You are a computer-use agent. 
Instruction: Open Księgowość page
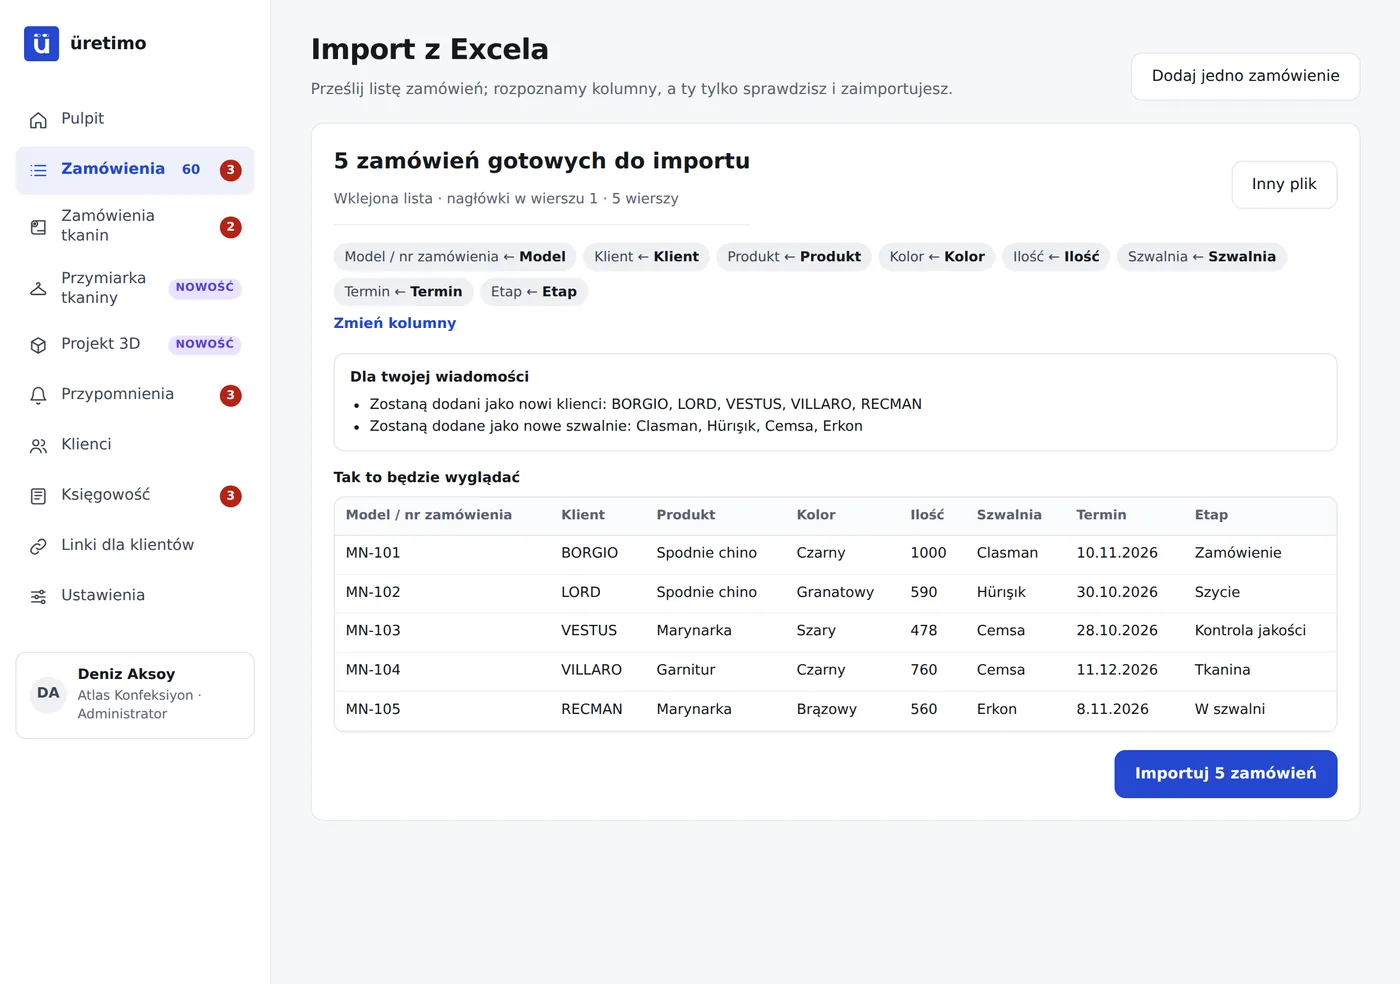click(135, 496)
